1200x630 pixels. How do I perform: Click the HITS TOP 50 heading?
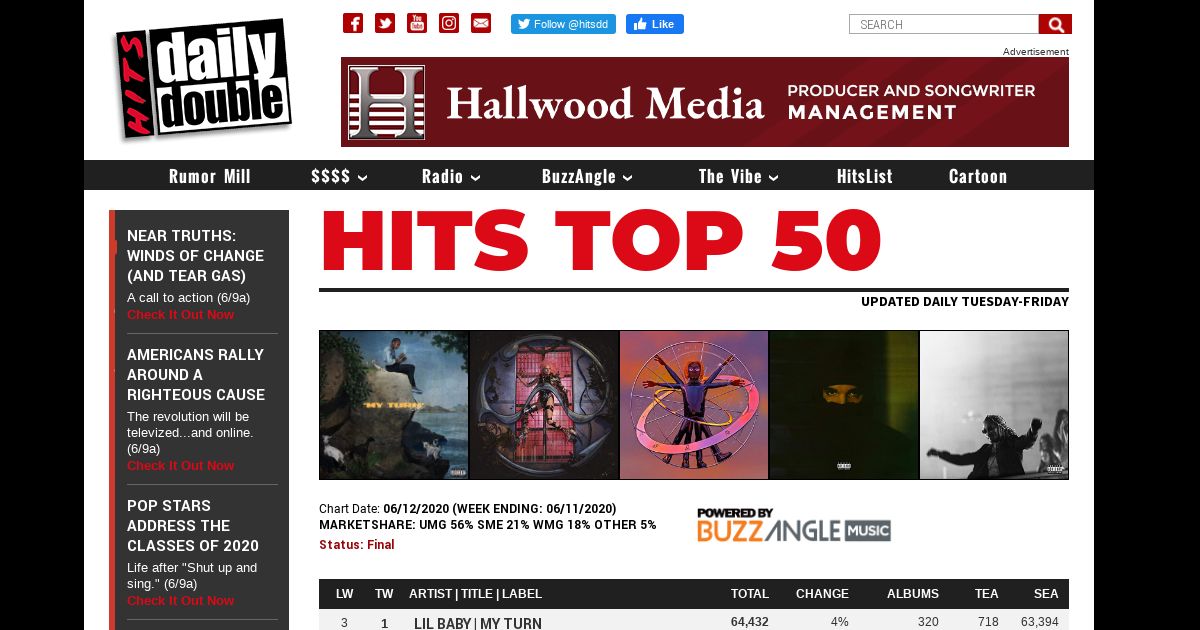point(601,241)
